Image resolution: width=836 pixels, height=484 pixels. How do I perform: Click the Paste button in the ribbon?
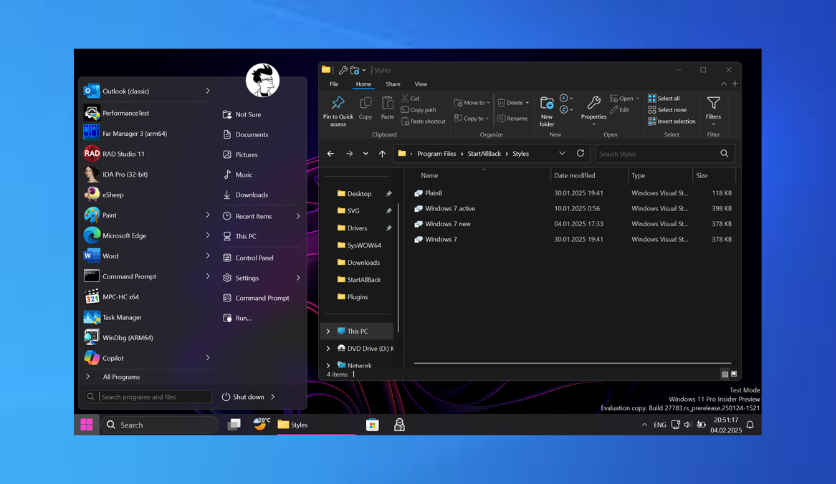[x=387, y=108]
